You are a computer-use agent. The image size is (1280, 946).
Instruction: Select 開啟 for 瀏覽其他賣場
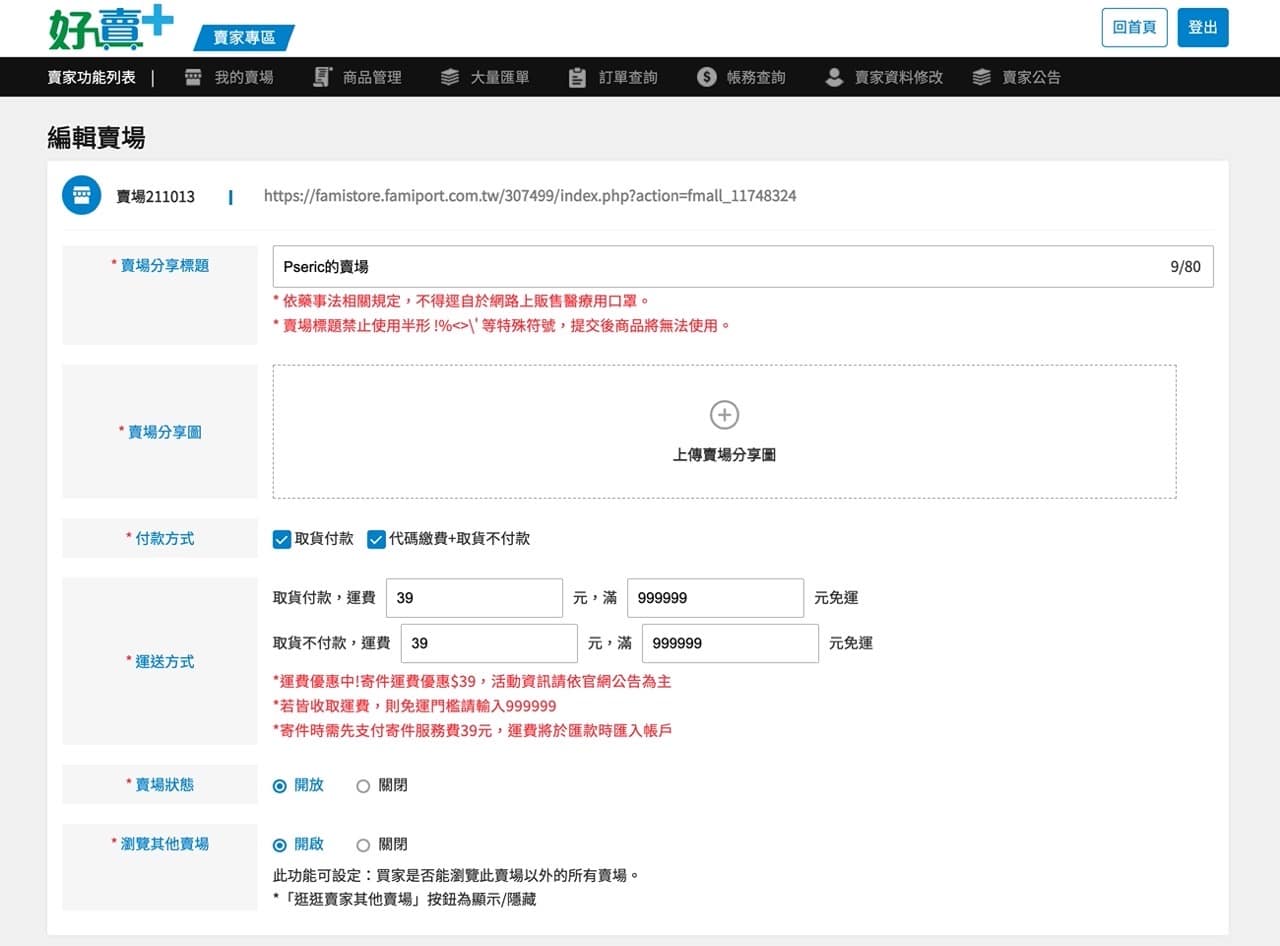click(280, 845)
